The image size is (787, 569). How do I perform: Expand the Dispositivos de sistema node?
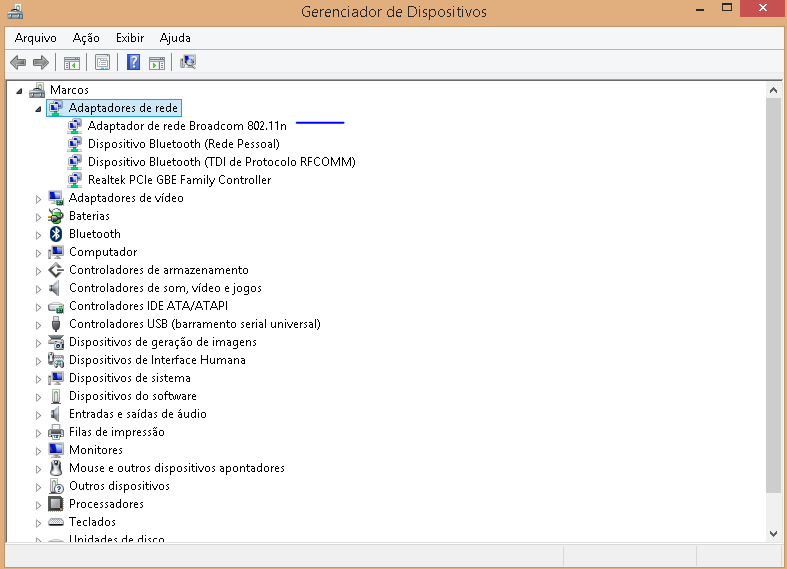click(x=38, y=379)
